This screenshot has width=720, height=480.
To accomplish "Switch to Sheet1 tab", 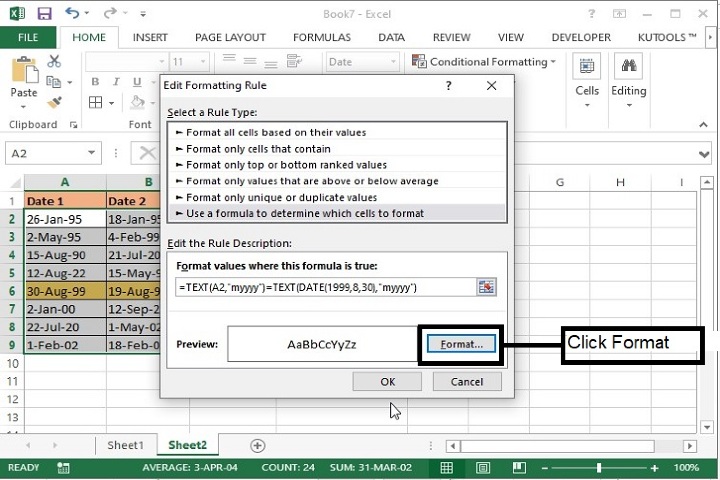I will point(125,445).
